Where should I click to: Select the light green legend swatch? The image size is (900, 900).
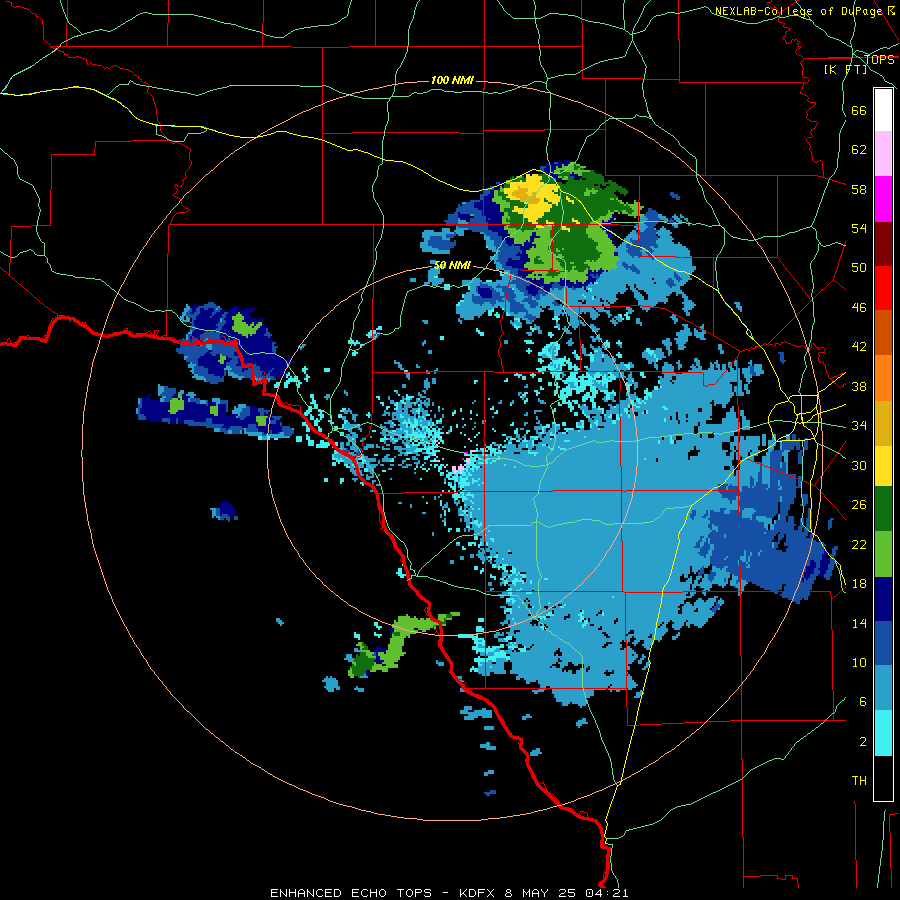tap(883, 553)
